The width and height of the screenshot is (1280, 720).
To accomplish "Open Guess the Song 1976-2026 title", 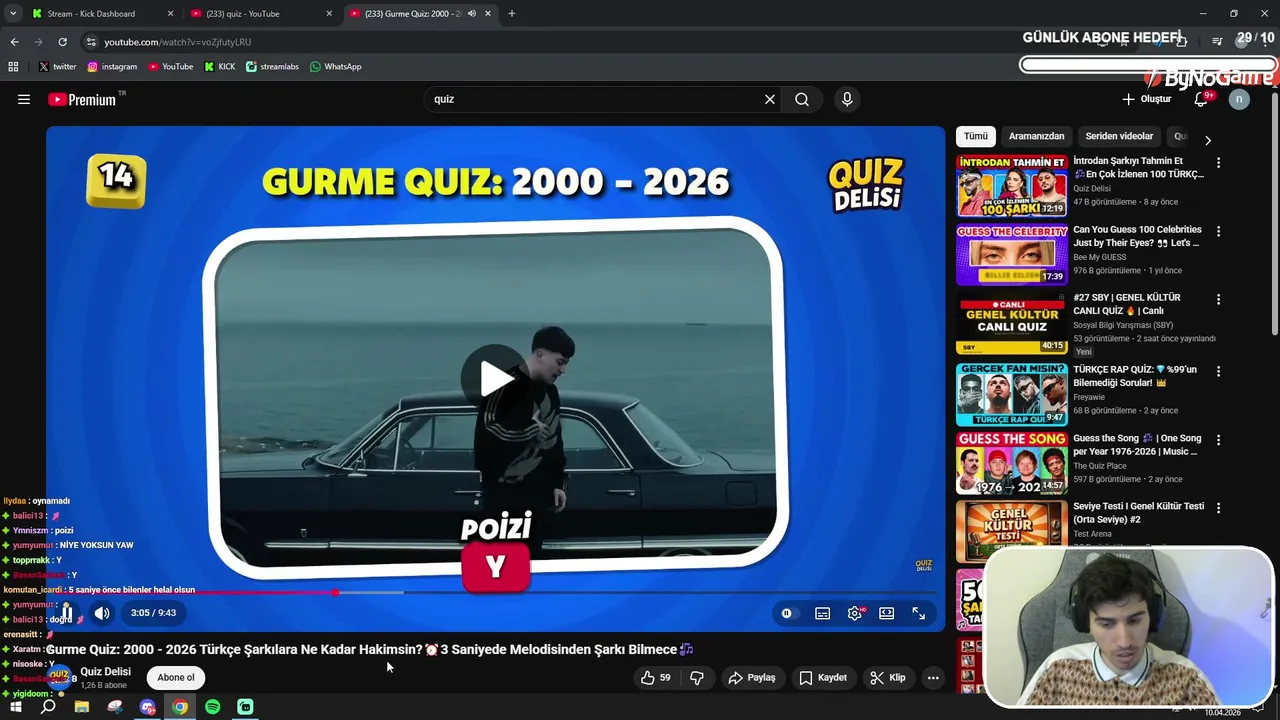I will coord(1137,445).
